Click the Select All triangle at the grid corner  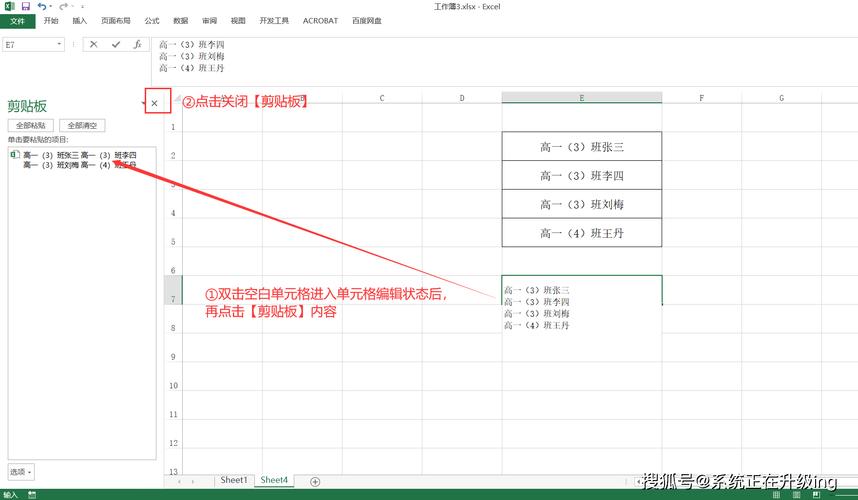[x=176, y=98]
